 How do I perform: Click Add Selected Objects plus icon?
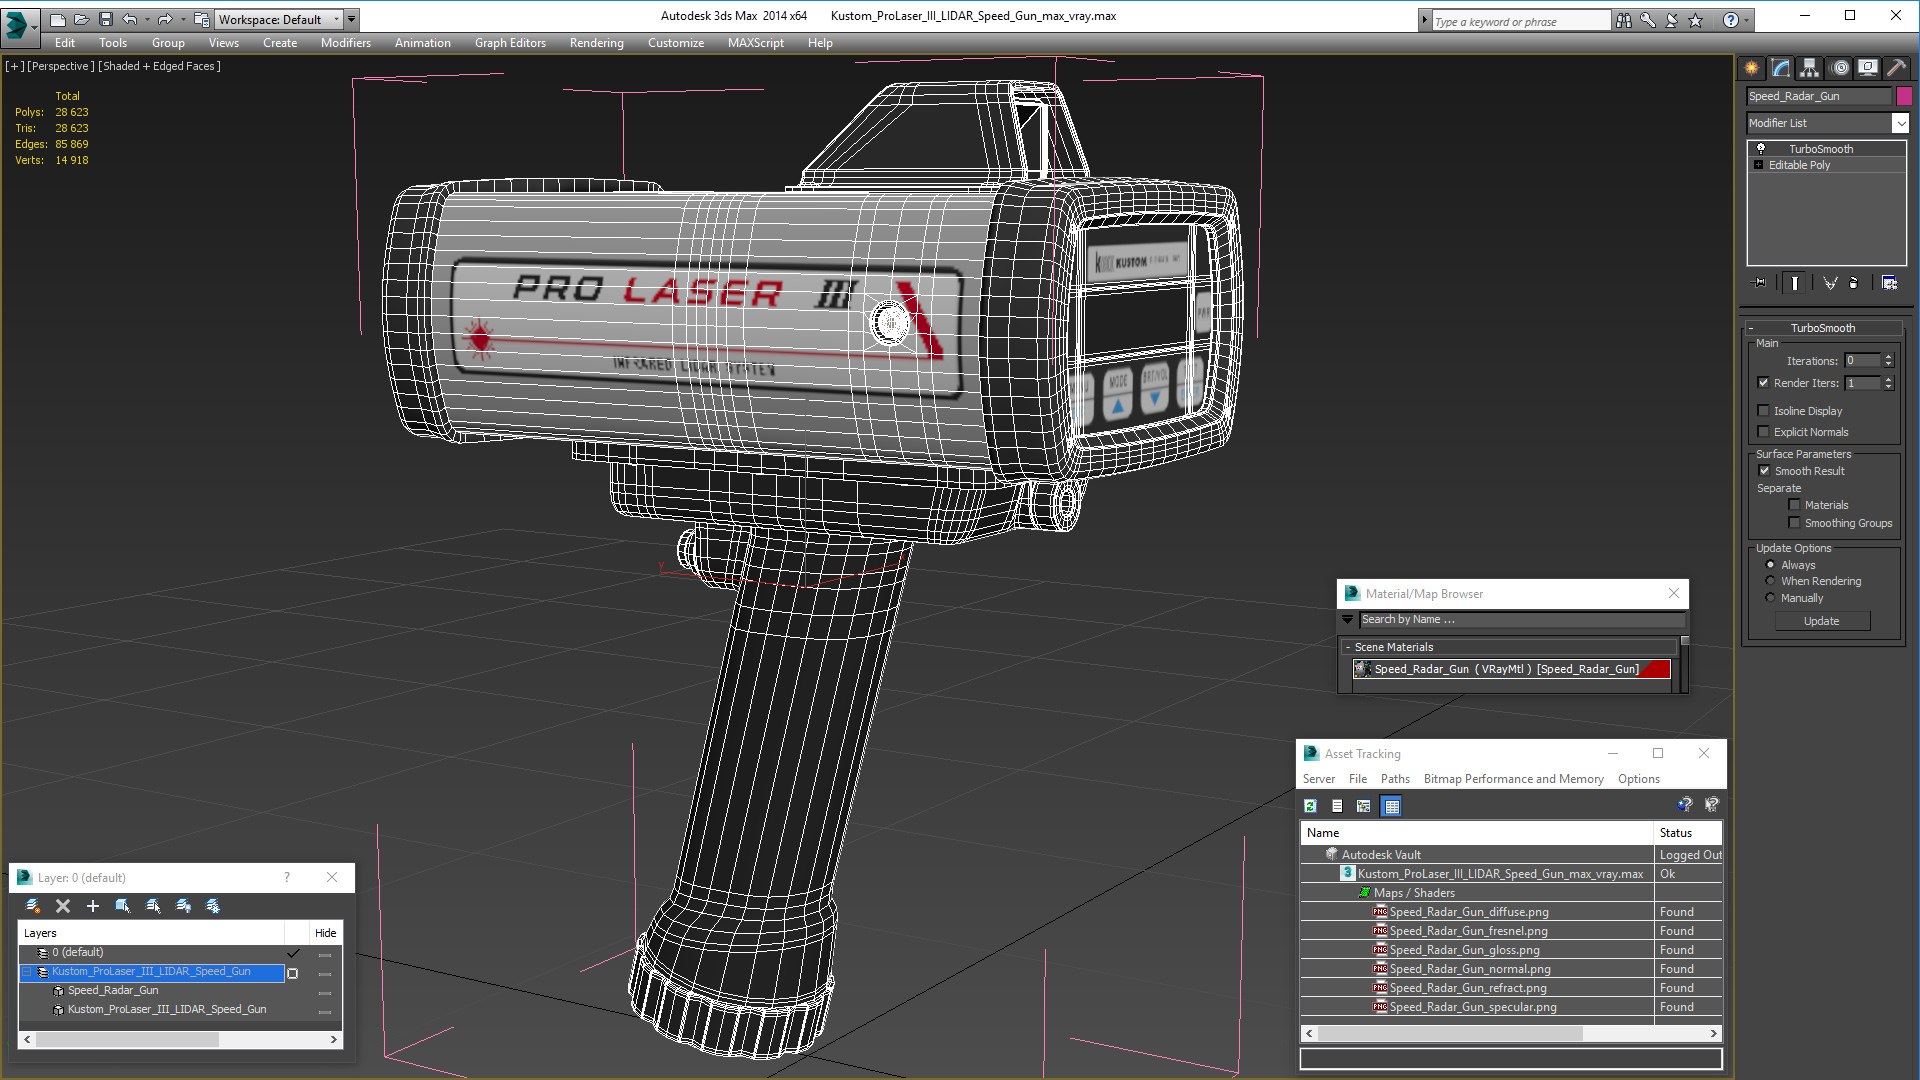pyautogui.click(x=93, y=906)
